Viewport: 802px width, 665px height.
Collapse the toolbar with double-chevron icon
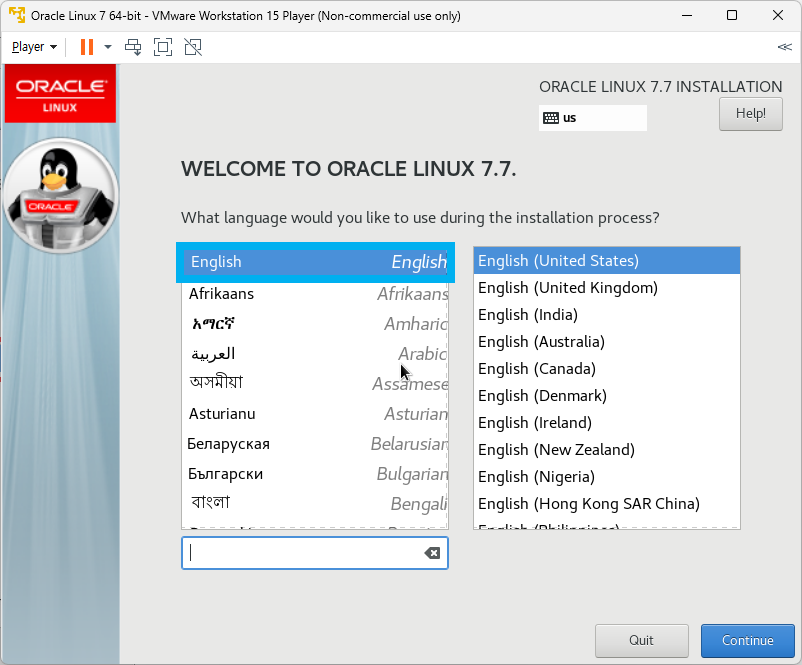pos(784,47)
